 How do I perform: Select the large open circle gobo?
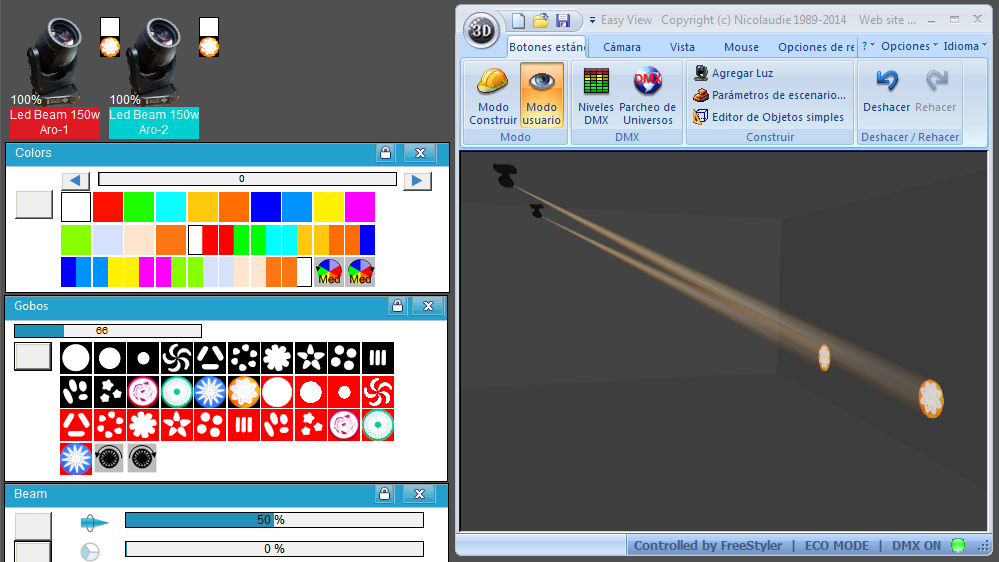(76, 358)
